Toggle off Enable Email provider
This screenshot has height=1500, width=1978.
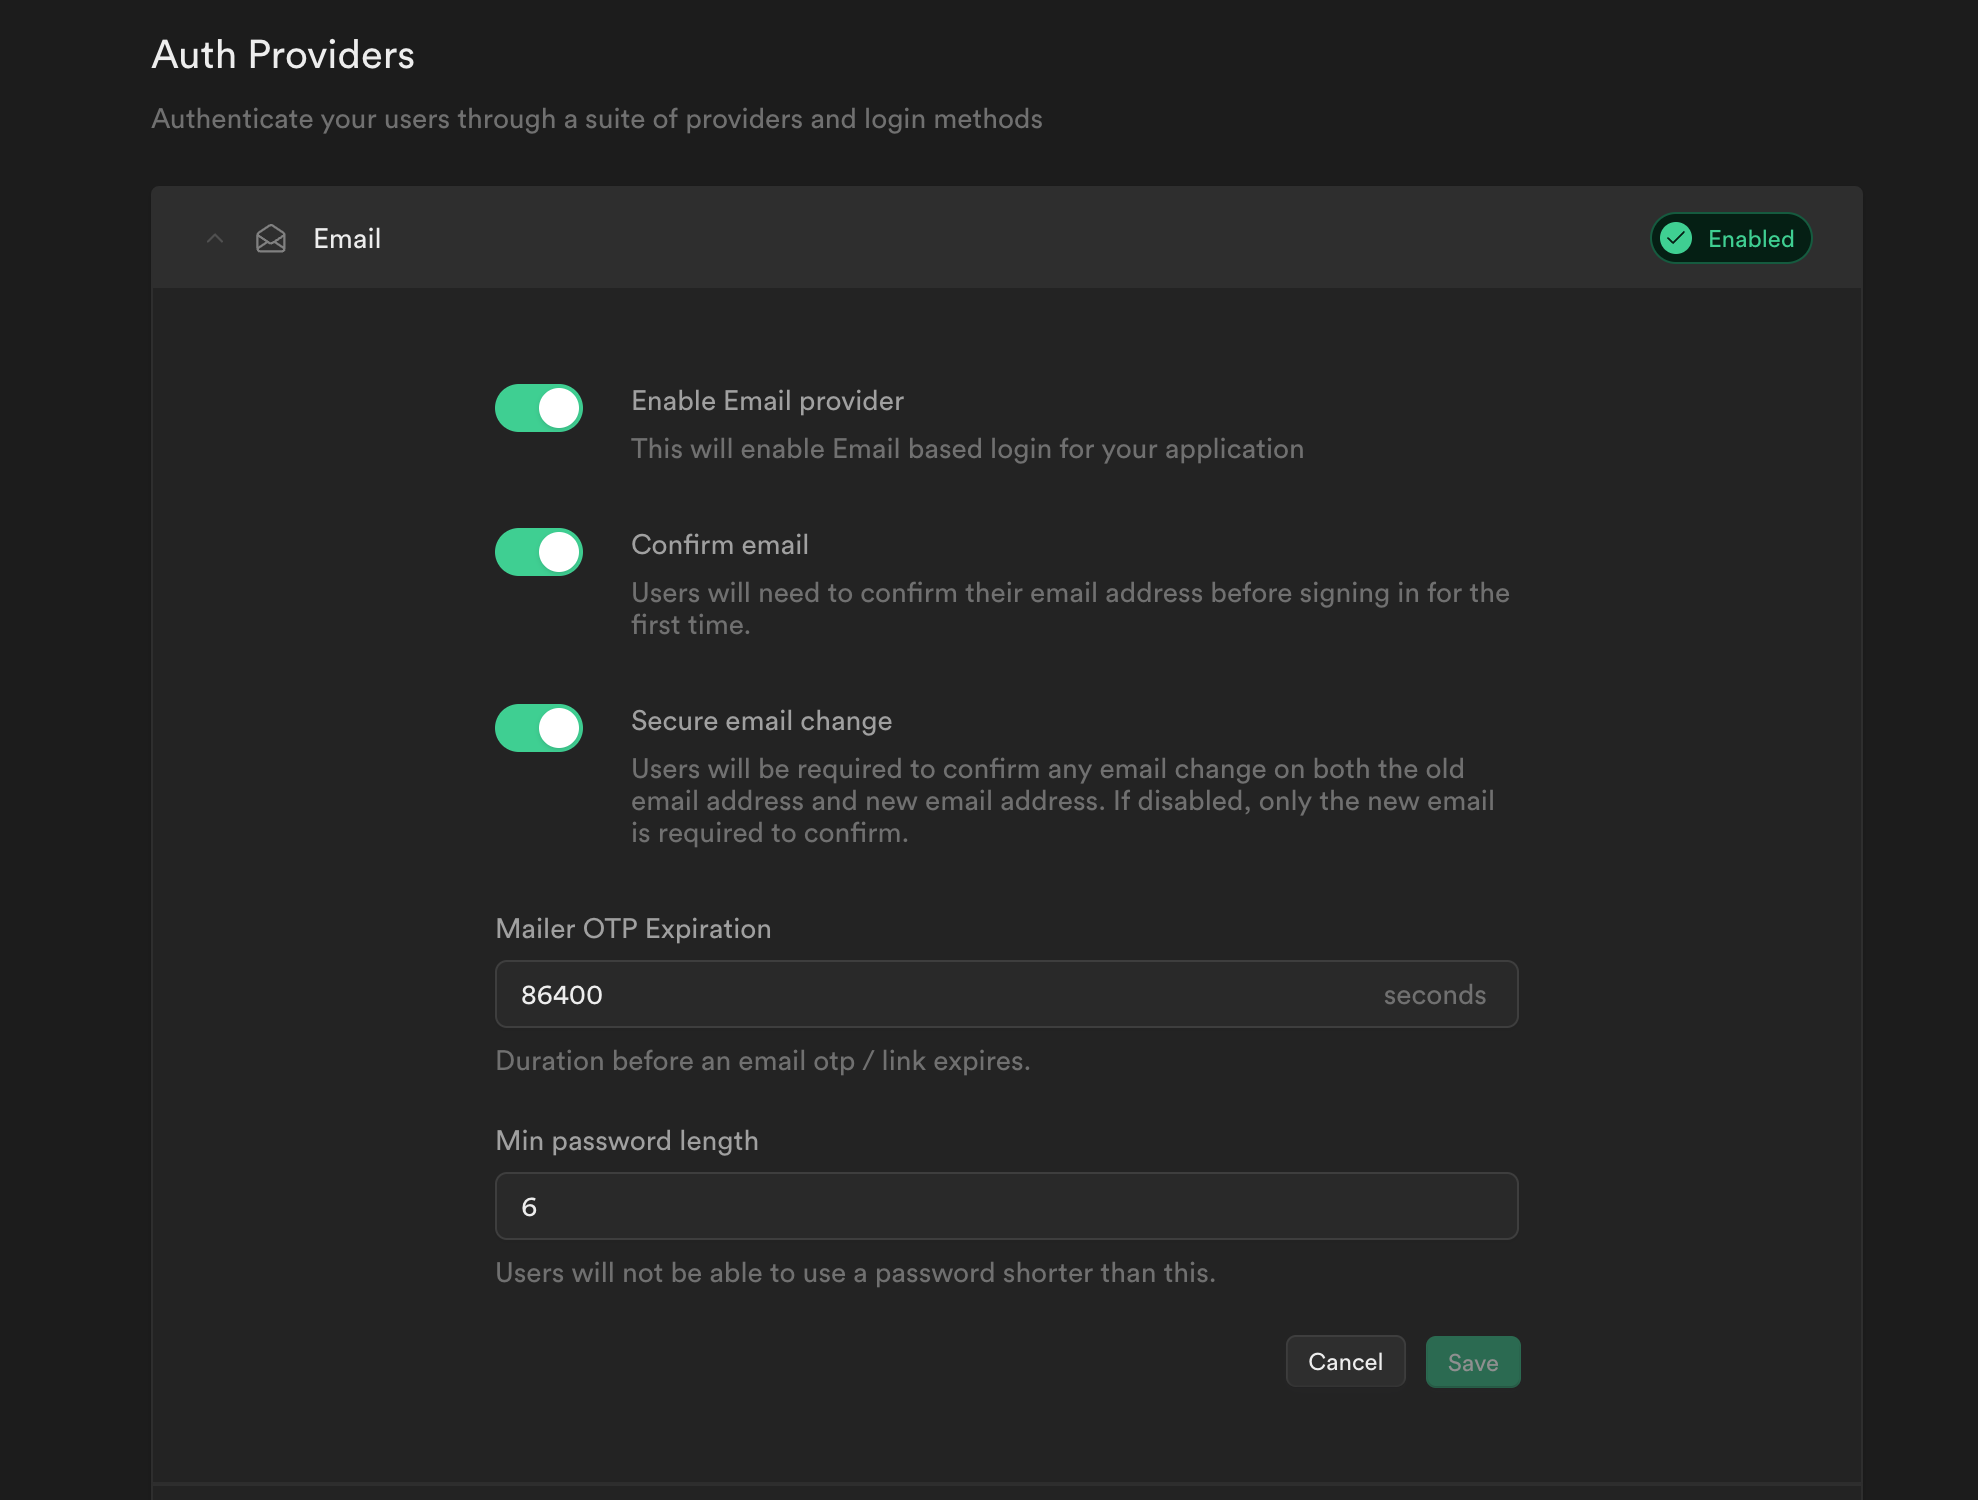click(x=538, y=407)
